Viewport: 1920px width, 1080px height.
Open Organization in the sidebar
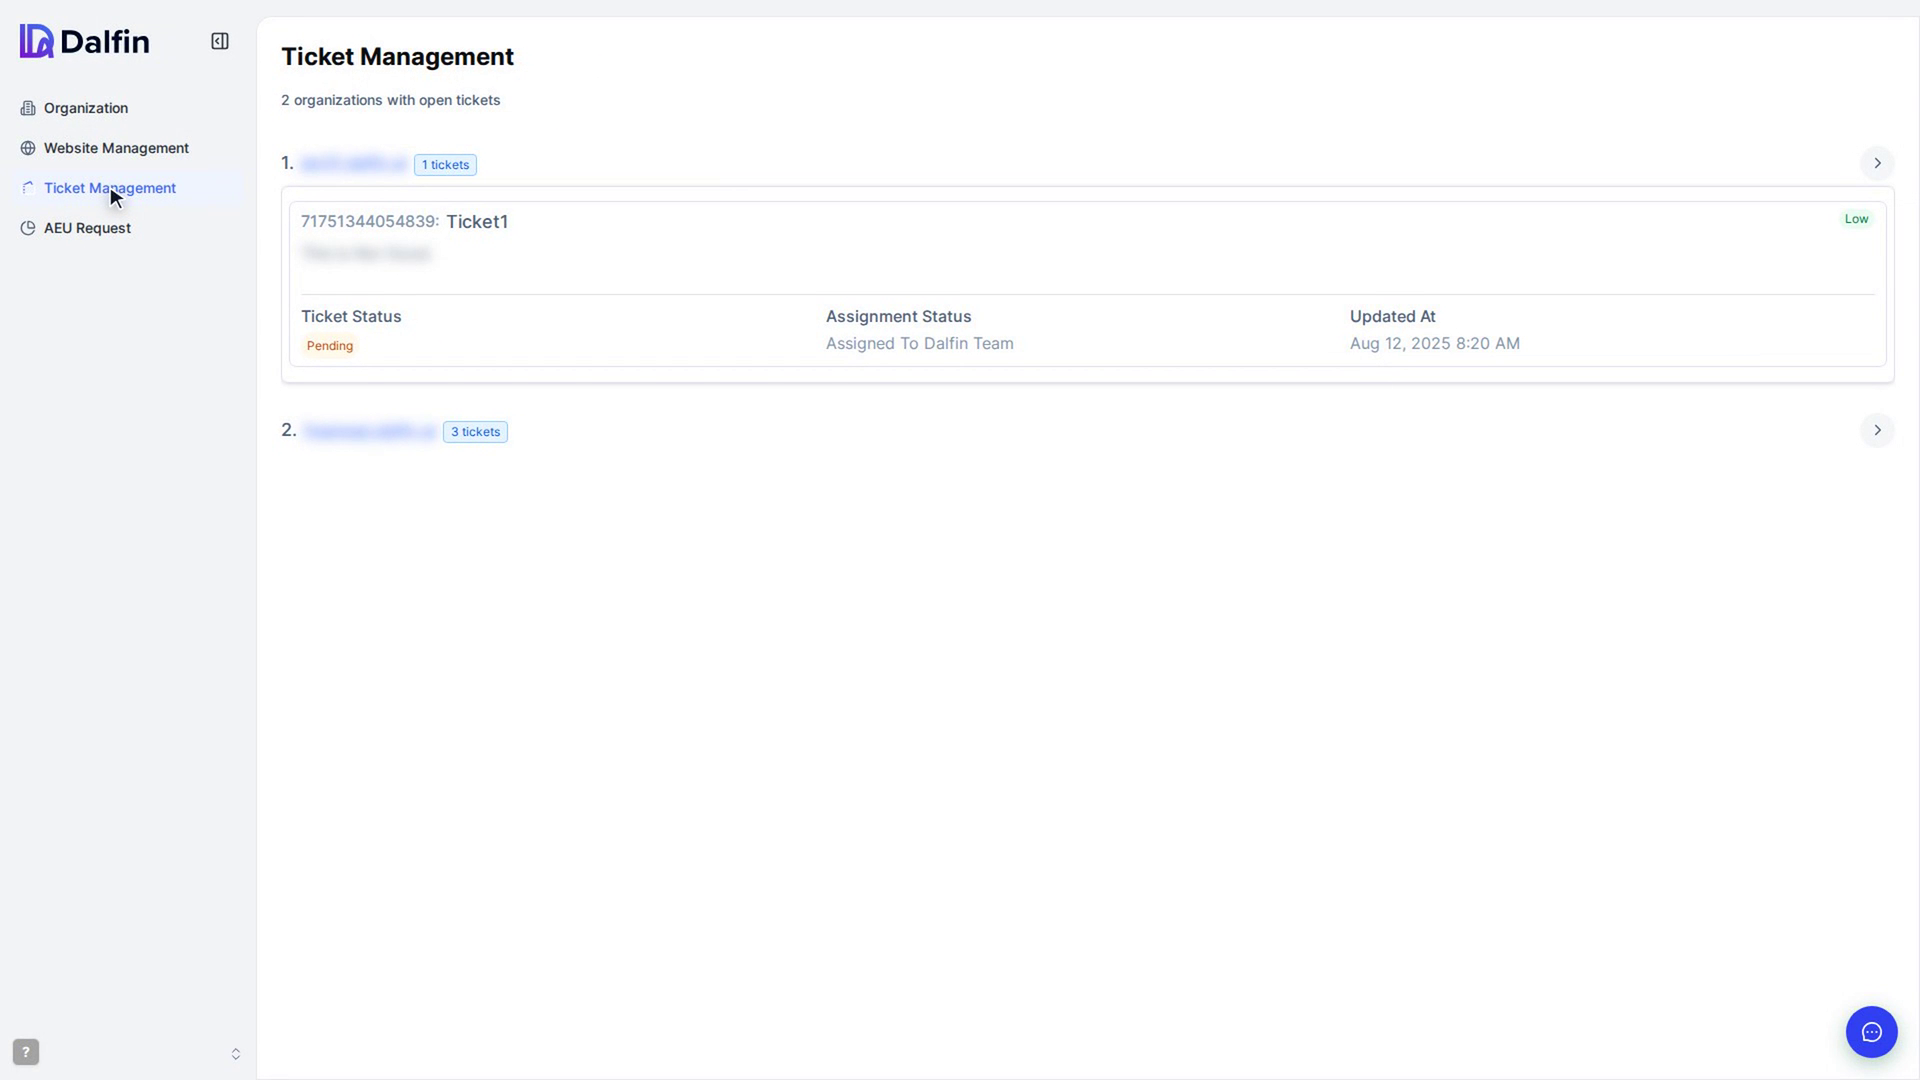128,108
